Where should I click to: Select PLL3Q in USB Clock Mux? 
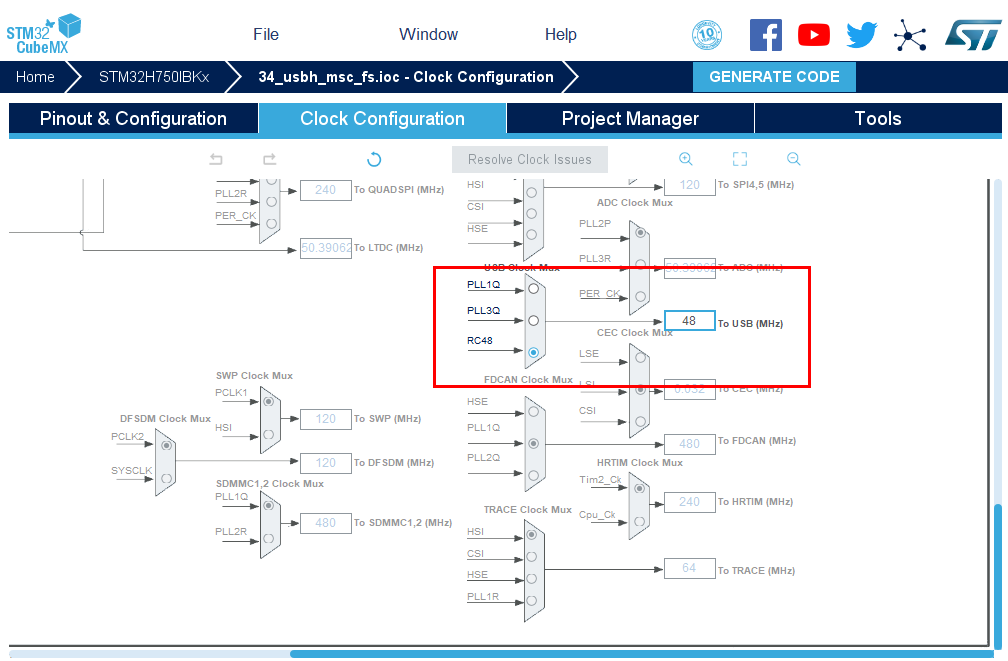[x=534, y=321]
